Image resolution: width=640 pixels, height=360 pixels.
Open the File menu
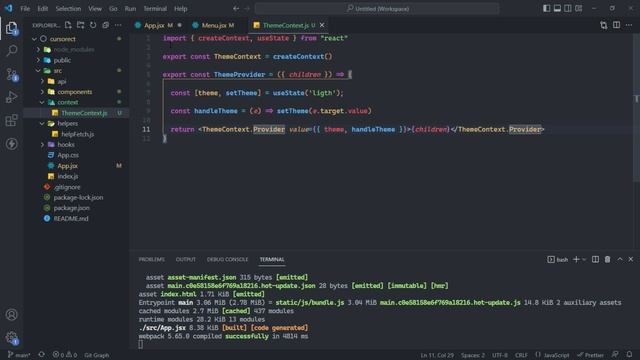(25, 9)
